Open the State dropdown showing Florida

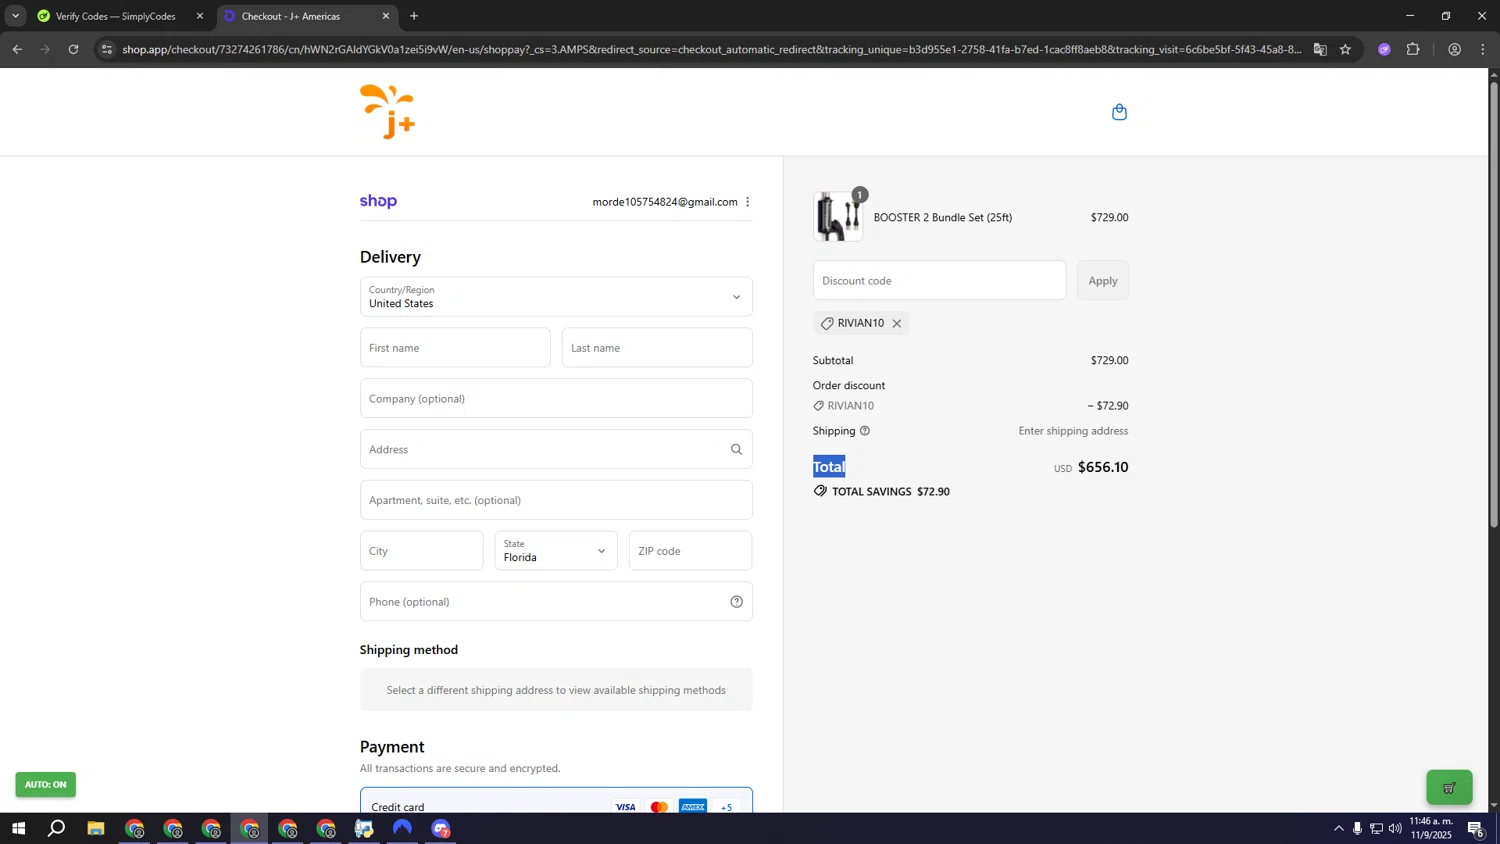click(556, 551)
